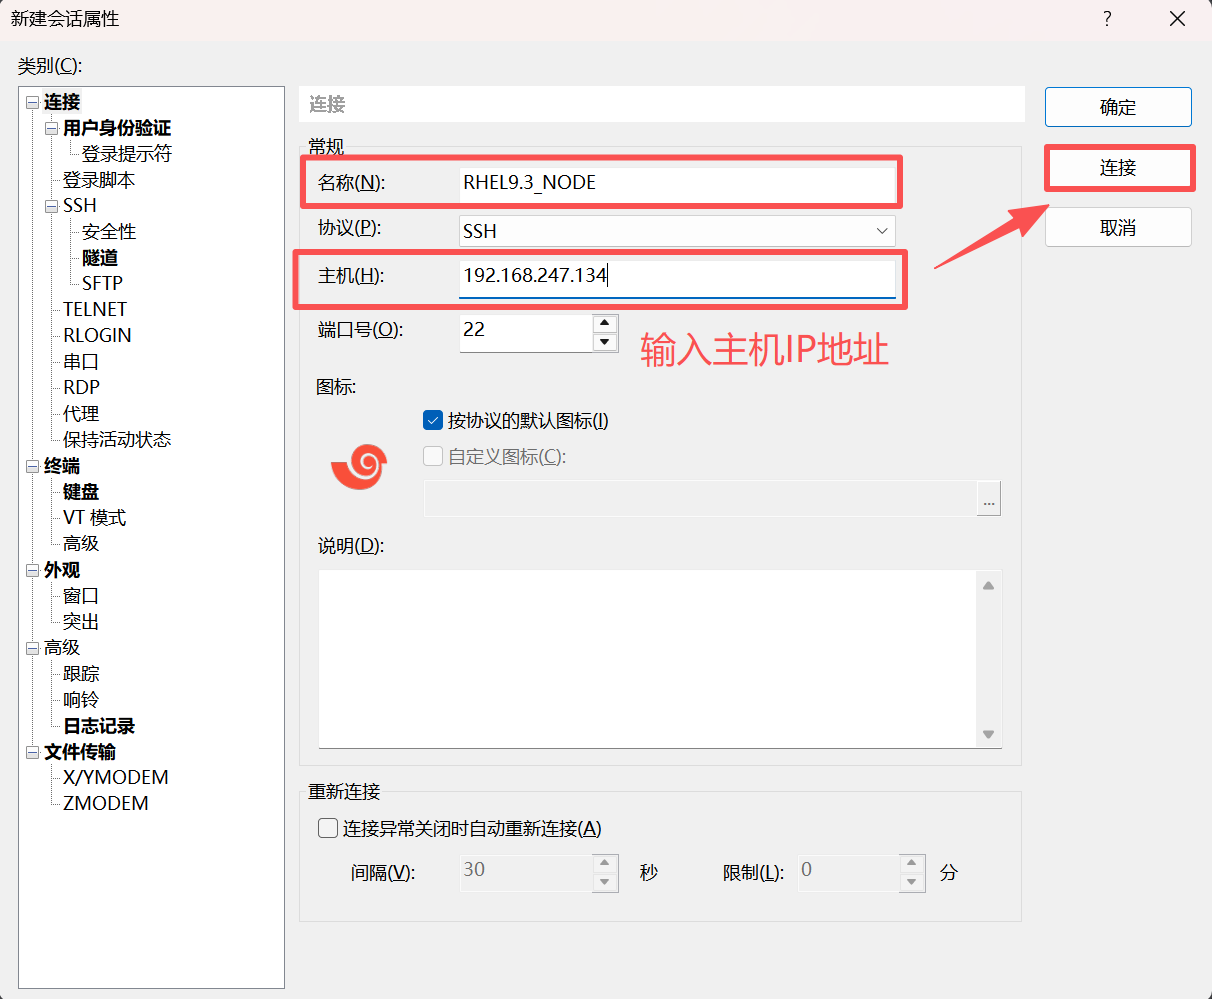This screenshot has height=999, width=1212.
Task: Select 窗口 under 外观
Action: 81,596
